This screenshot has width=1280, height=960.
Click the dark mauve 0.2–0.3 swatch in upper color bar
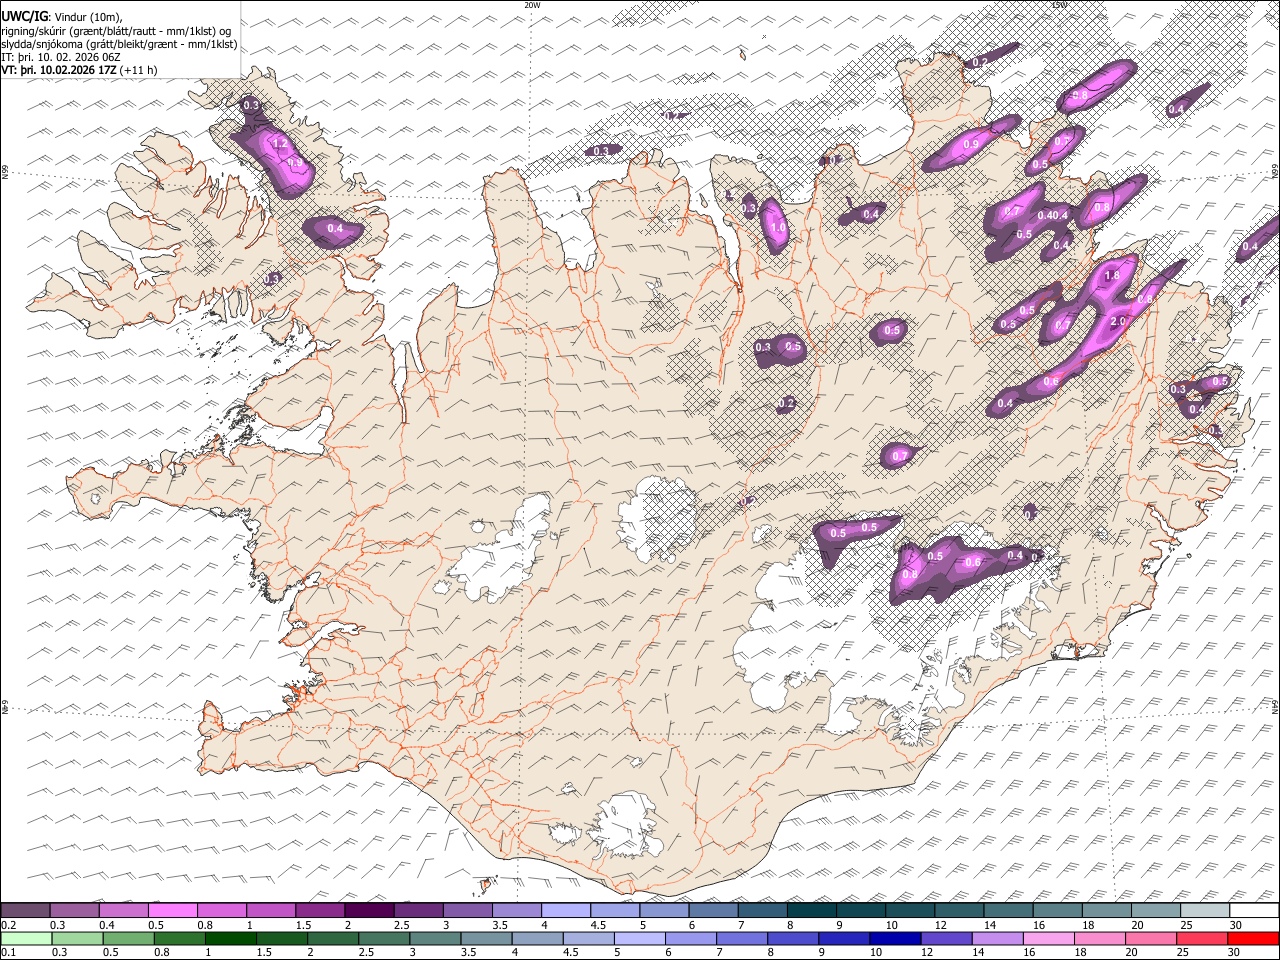tap(26, 910)
